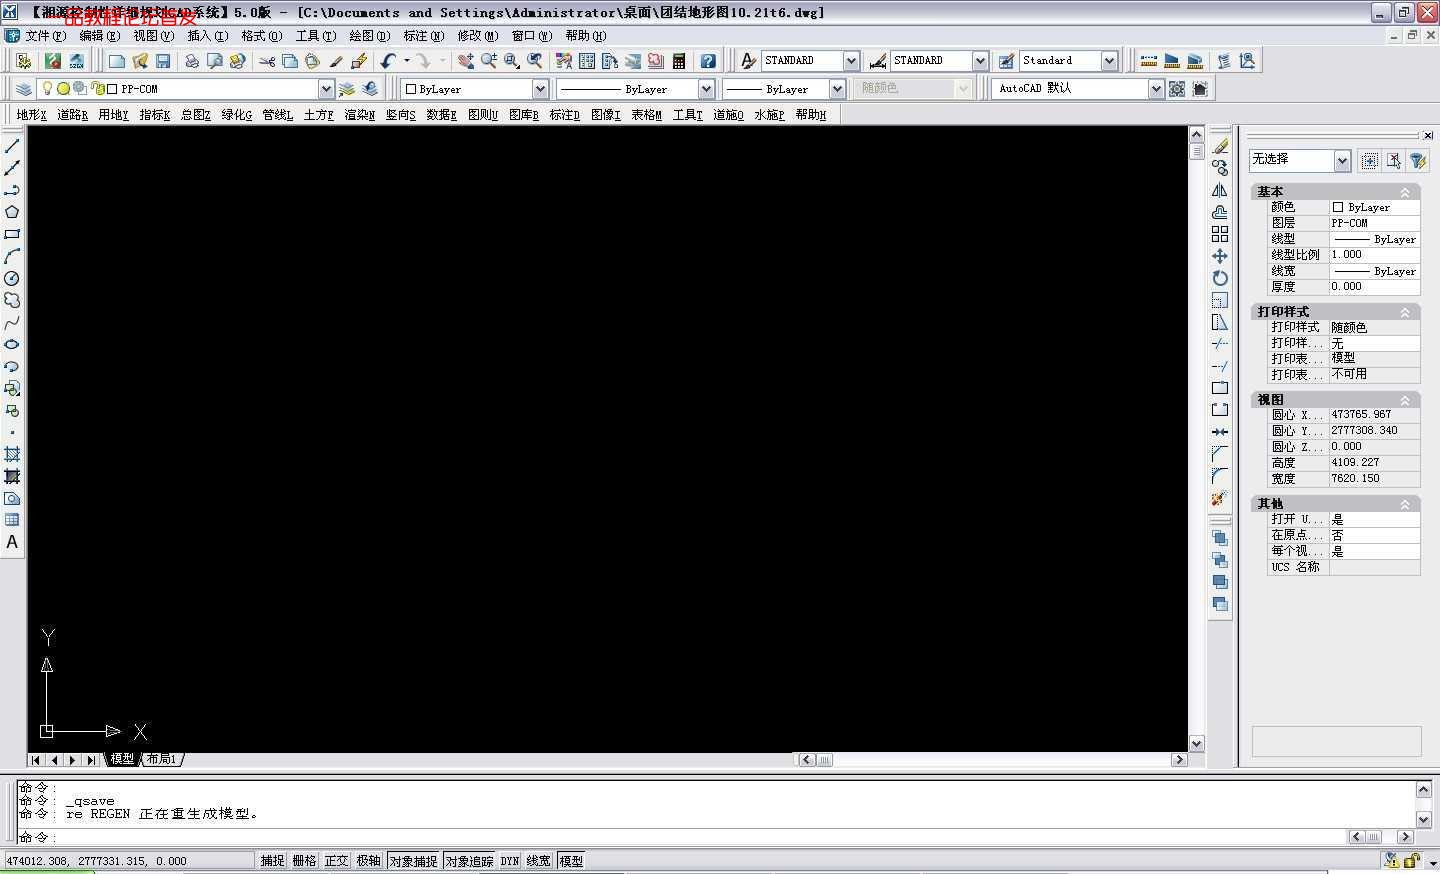The height and width of the screenshot is (874, 1440).
Task: Select the Line draw tool
Action: click(x=12, y=146)
